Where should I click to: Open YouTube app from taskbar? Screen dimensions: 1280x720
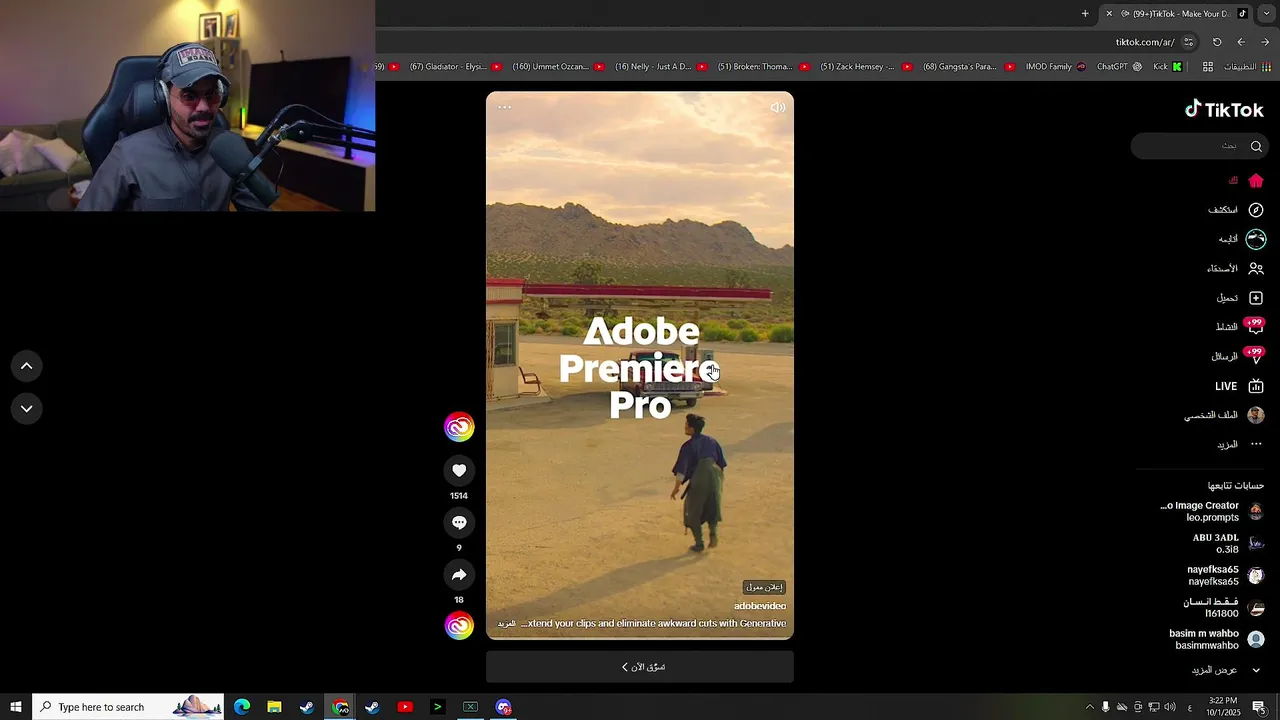point(405,707)
